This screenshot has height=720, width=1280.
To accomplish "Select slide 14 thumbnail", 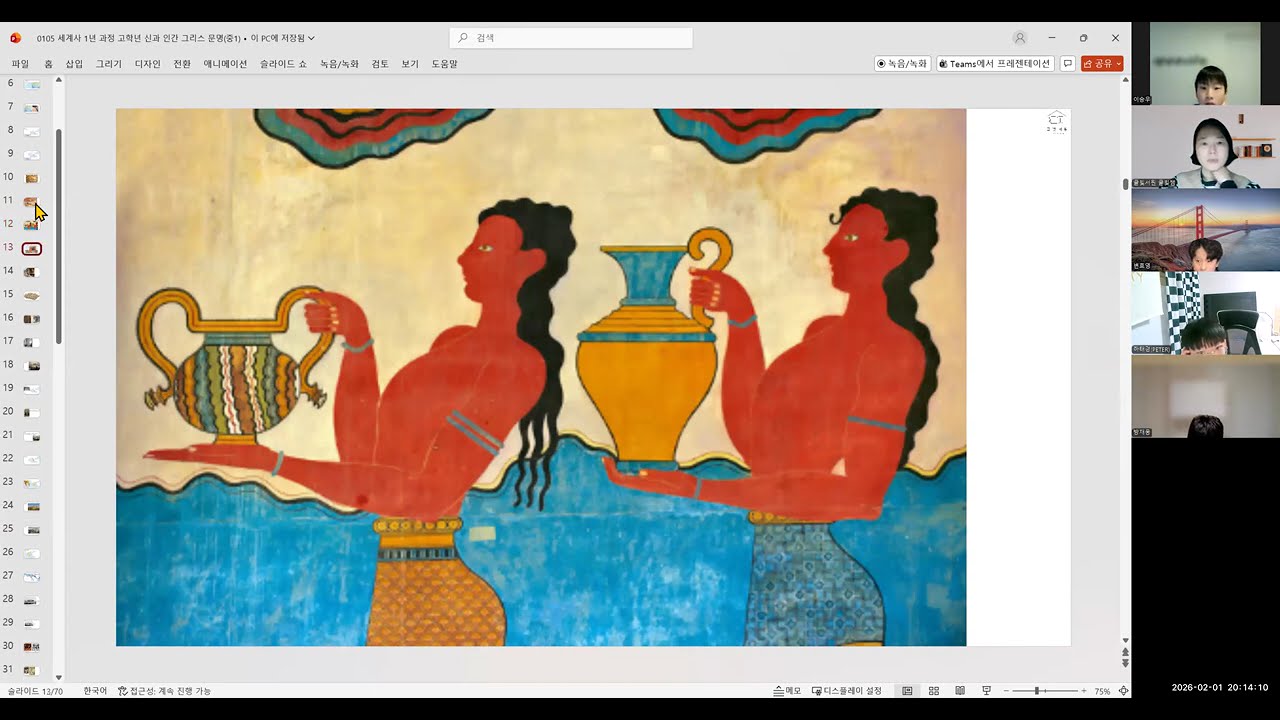I will coord(32,272).
